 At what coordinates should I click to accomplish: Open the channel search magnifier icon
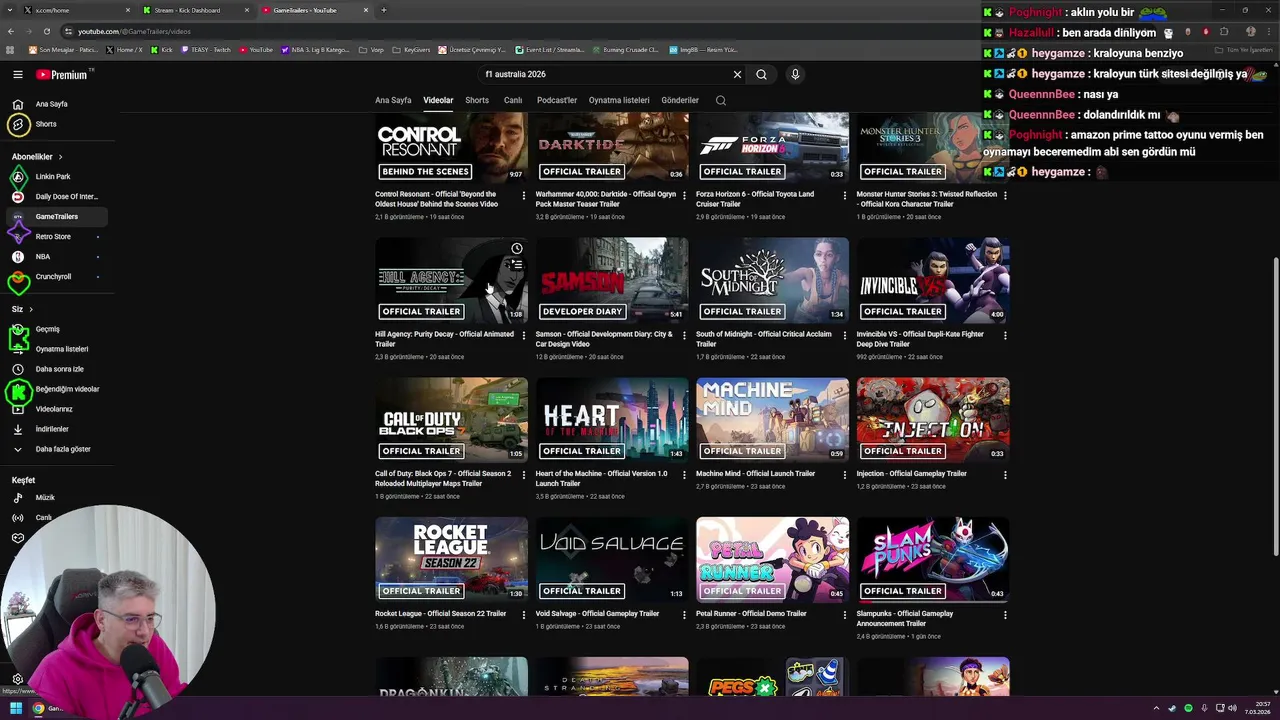[721, 100]
